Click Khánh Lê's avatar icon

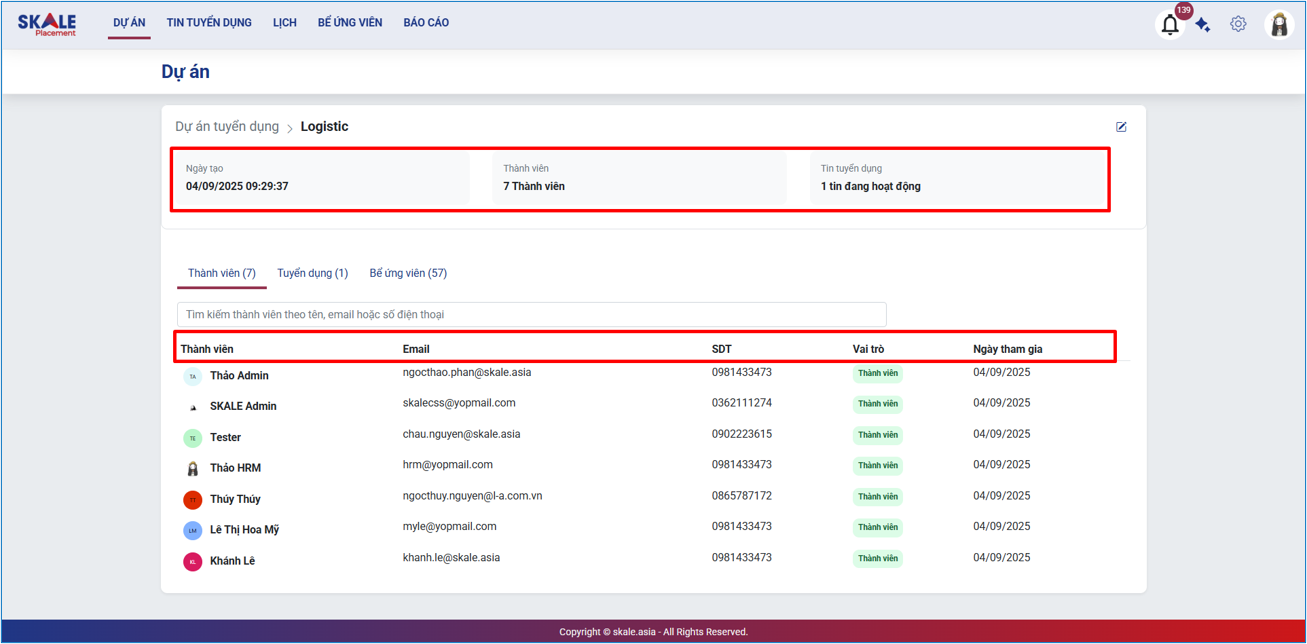193,562
